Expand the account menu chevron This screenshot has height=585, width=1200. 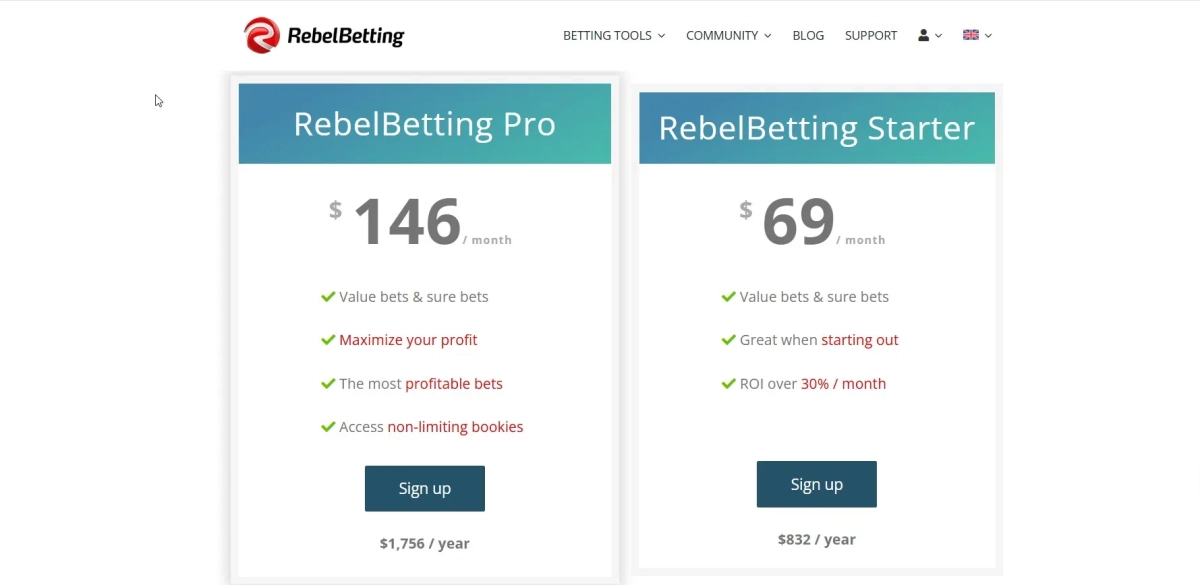938,35
